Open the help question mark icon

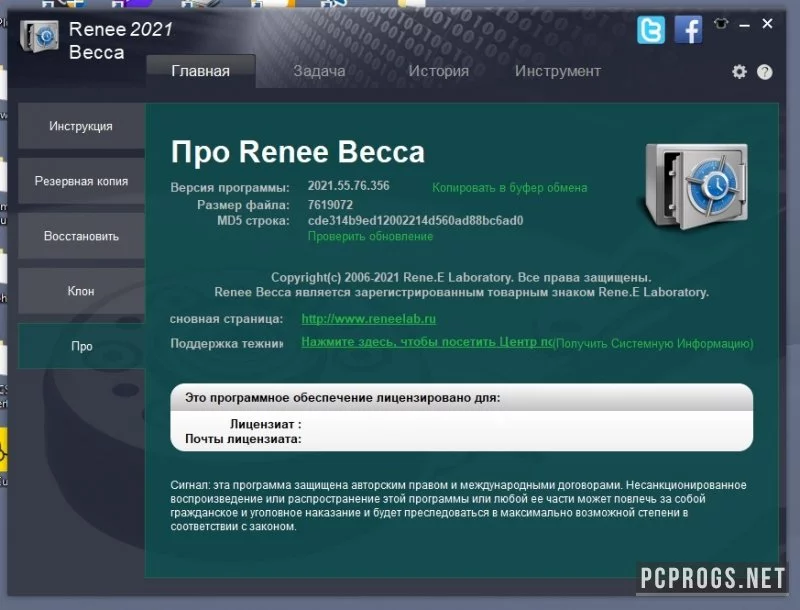(764, 72)
